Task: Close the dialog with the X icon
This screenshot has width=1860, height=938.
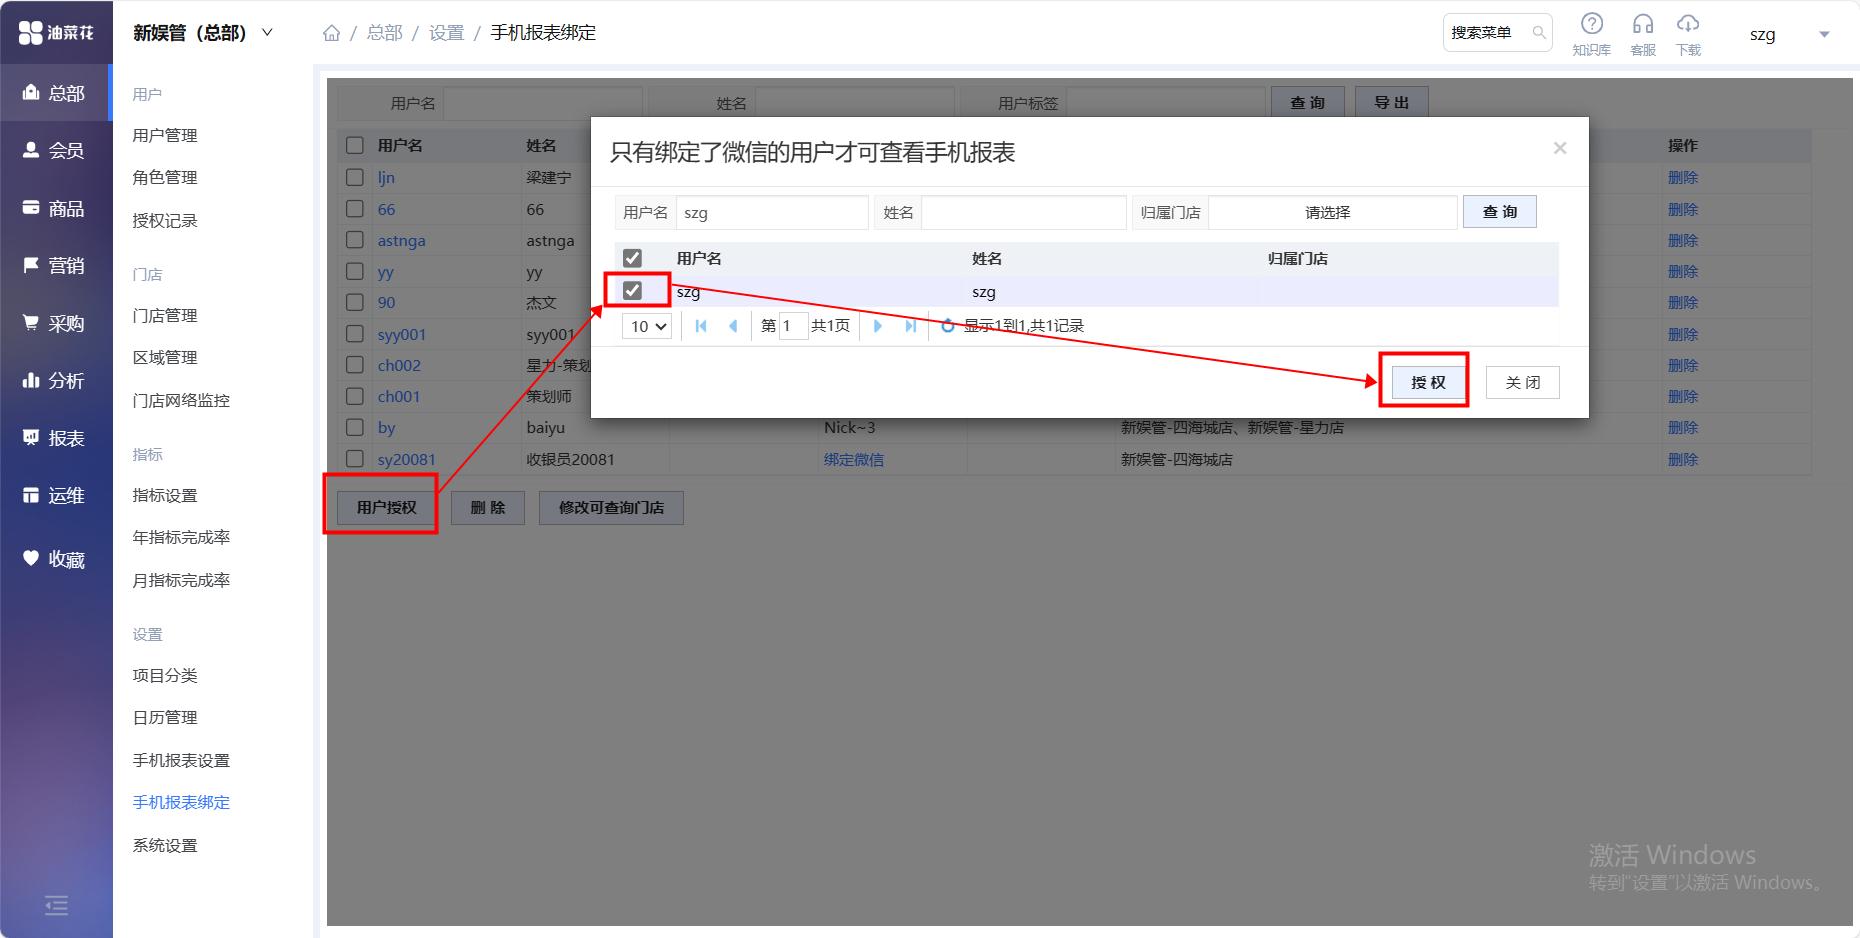Action: [1559, 148]
